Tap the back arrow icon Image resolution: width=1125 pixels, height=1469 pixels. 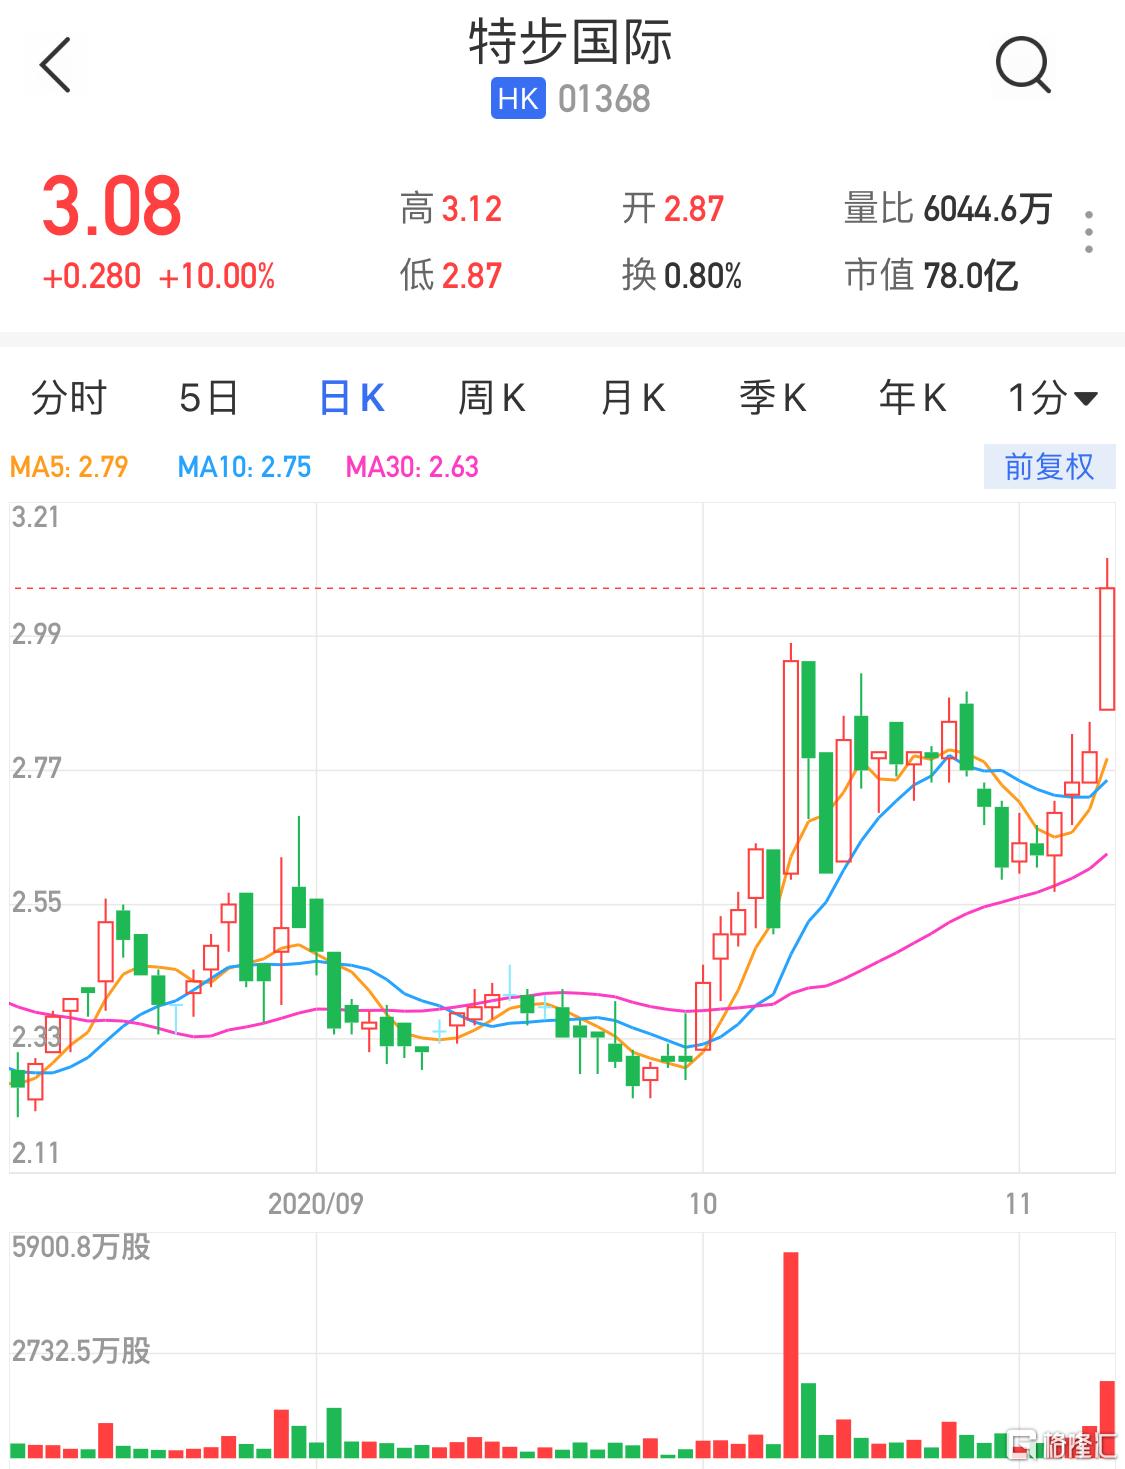[x=56, y=66]
